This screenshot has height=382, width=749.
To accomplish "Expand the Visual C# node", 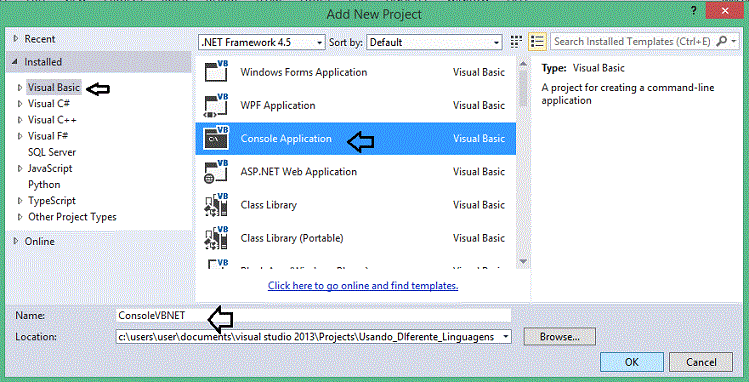I will point(20,104).
